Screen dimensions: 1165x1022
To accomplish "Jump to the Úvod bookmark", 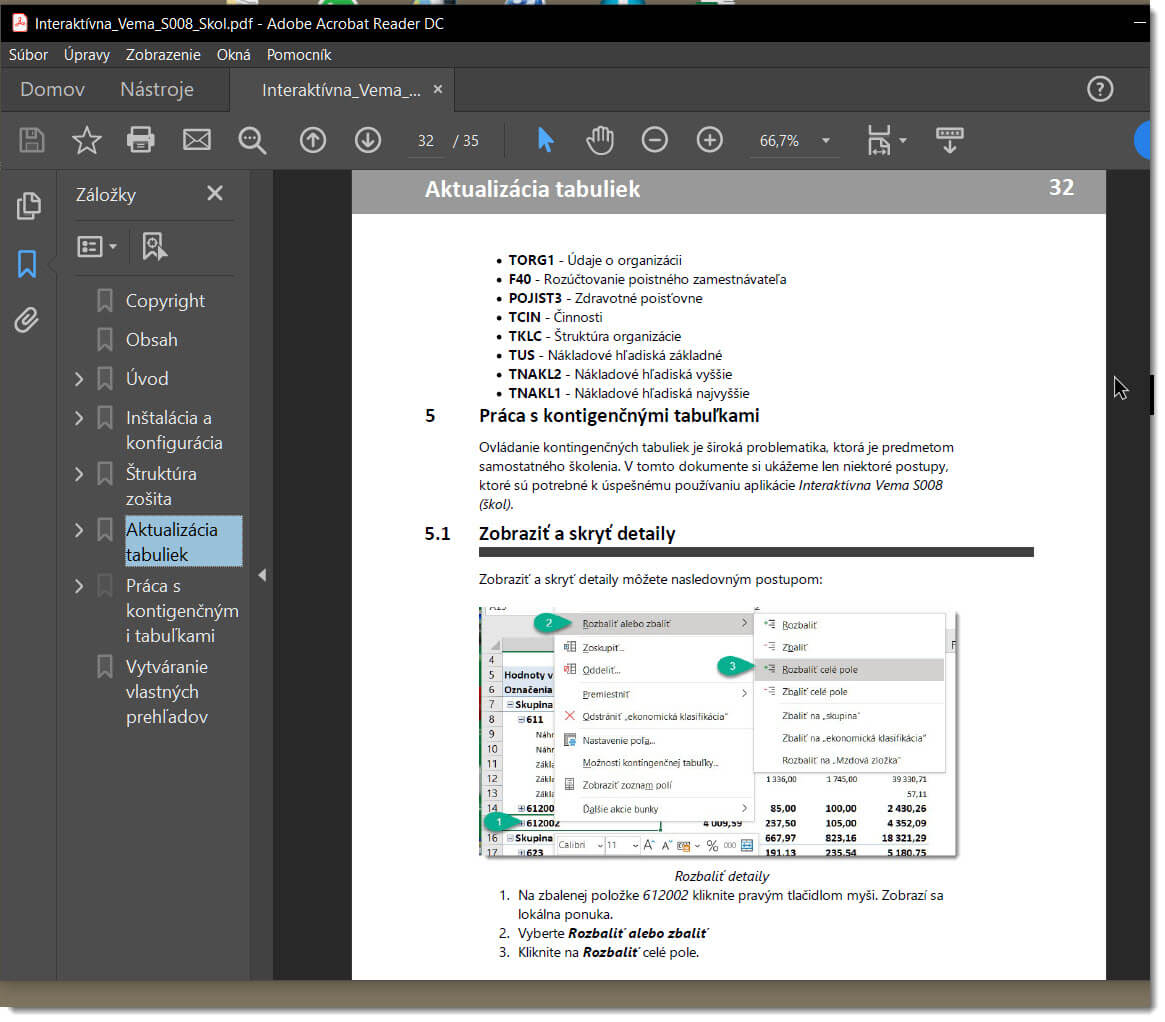I will pyautogui.click(x=147, y=379).
